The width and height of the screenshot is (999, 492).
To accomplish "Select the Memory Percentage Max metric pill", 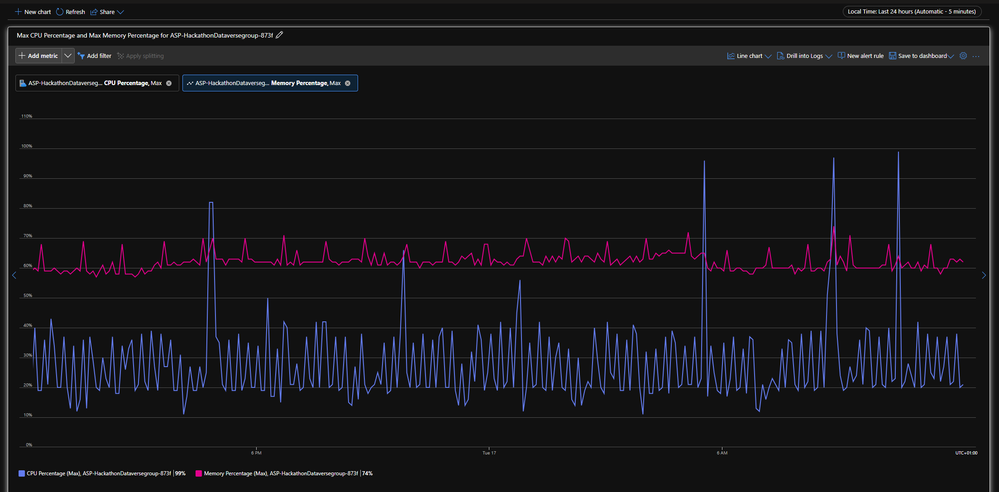I will (264, 83).
